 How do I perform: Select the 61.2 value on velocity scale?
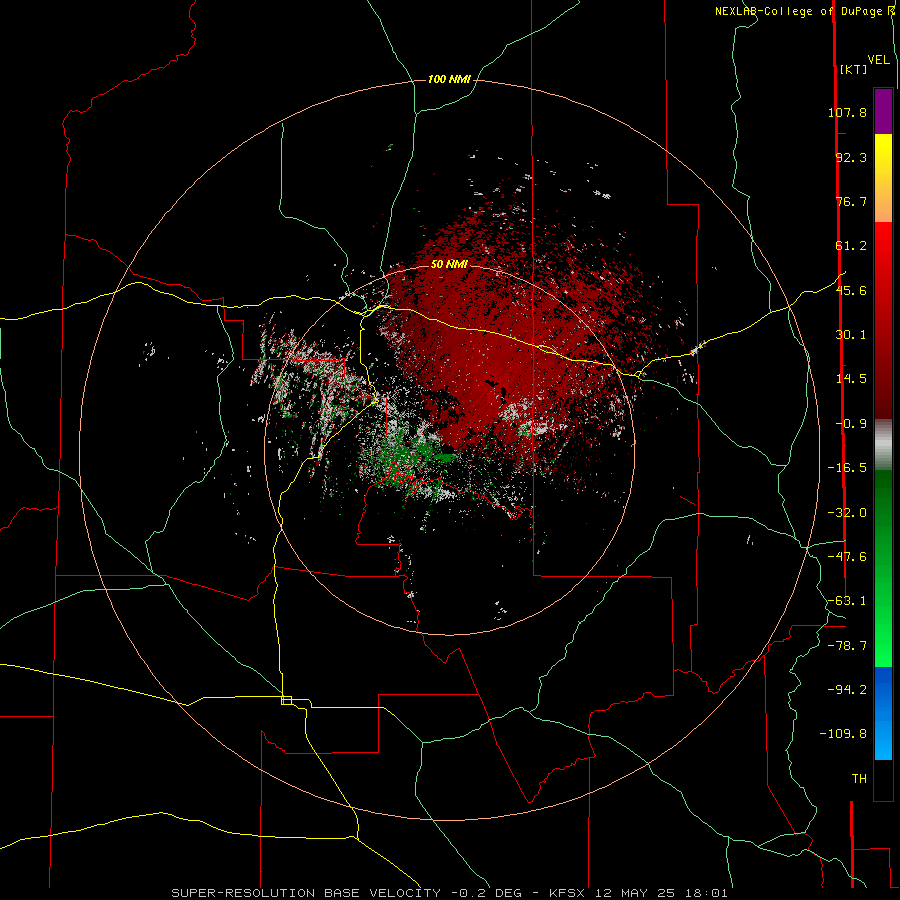coord(851,246)
